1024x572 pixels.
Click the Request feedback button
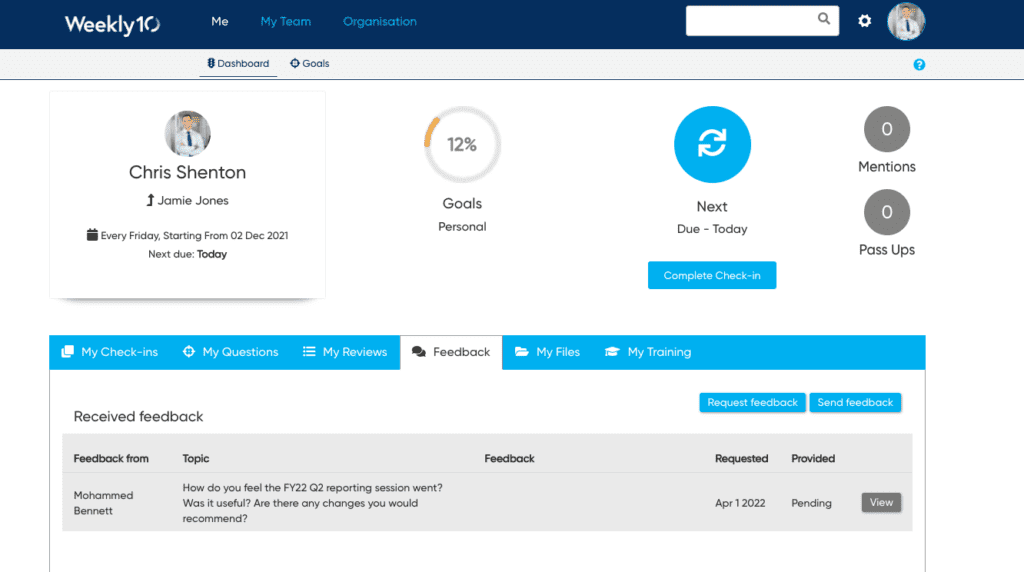752,403
